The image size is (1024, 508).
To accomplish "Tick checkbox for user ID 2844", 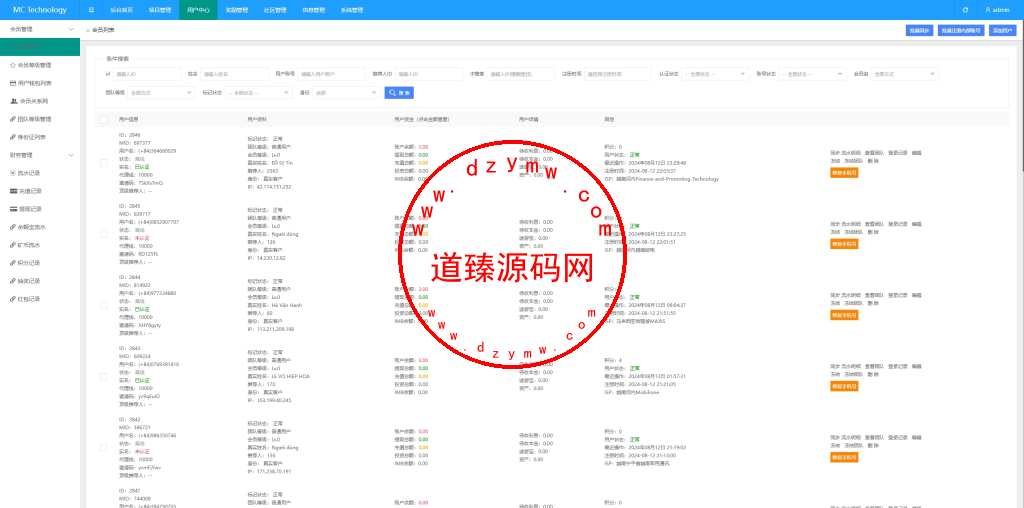I will point(104,305).
